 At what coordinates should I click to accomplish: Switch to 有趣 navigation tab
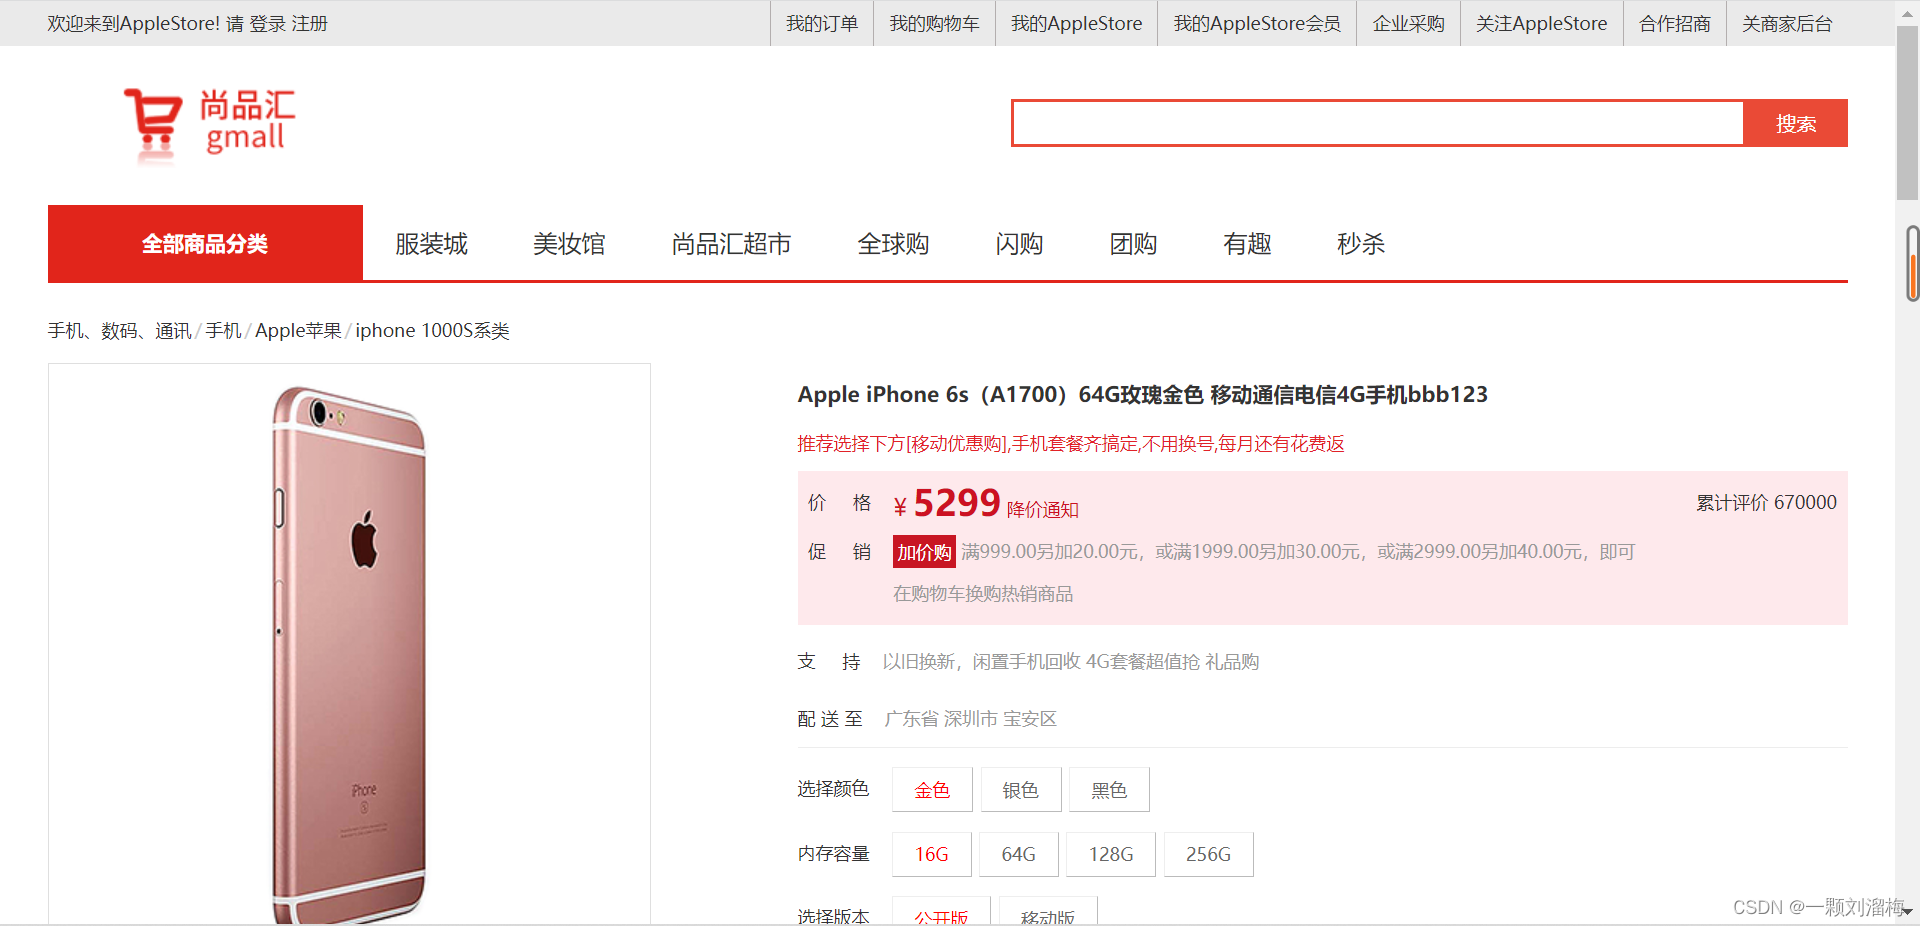point(1247,244)
